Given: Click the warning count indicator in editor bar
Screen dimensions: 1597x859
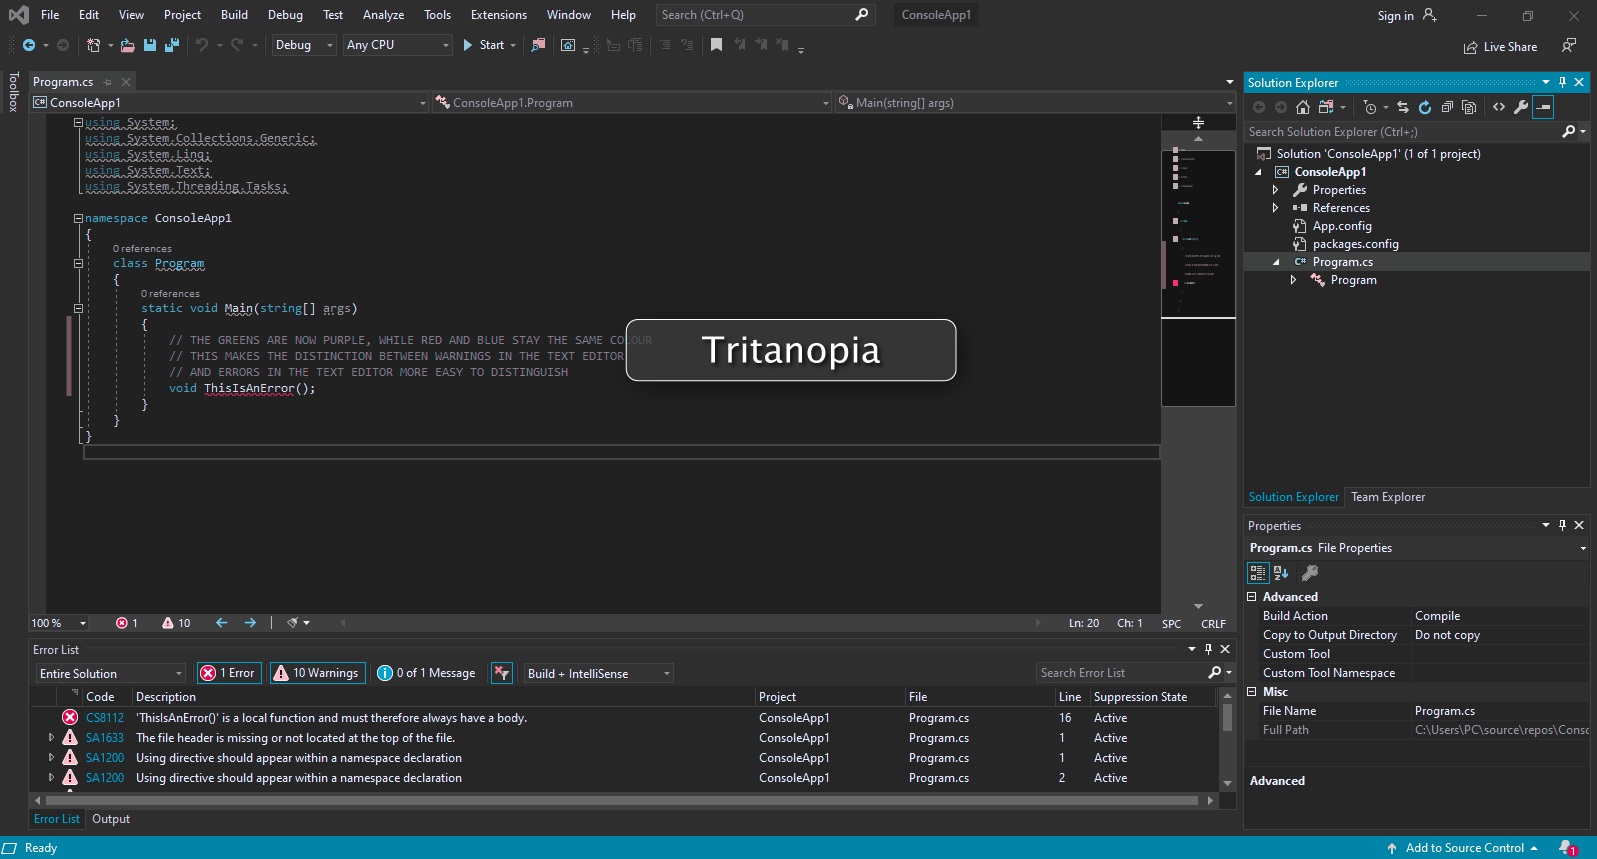Looking at the screenshot, I should pos(176,623).
